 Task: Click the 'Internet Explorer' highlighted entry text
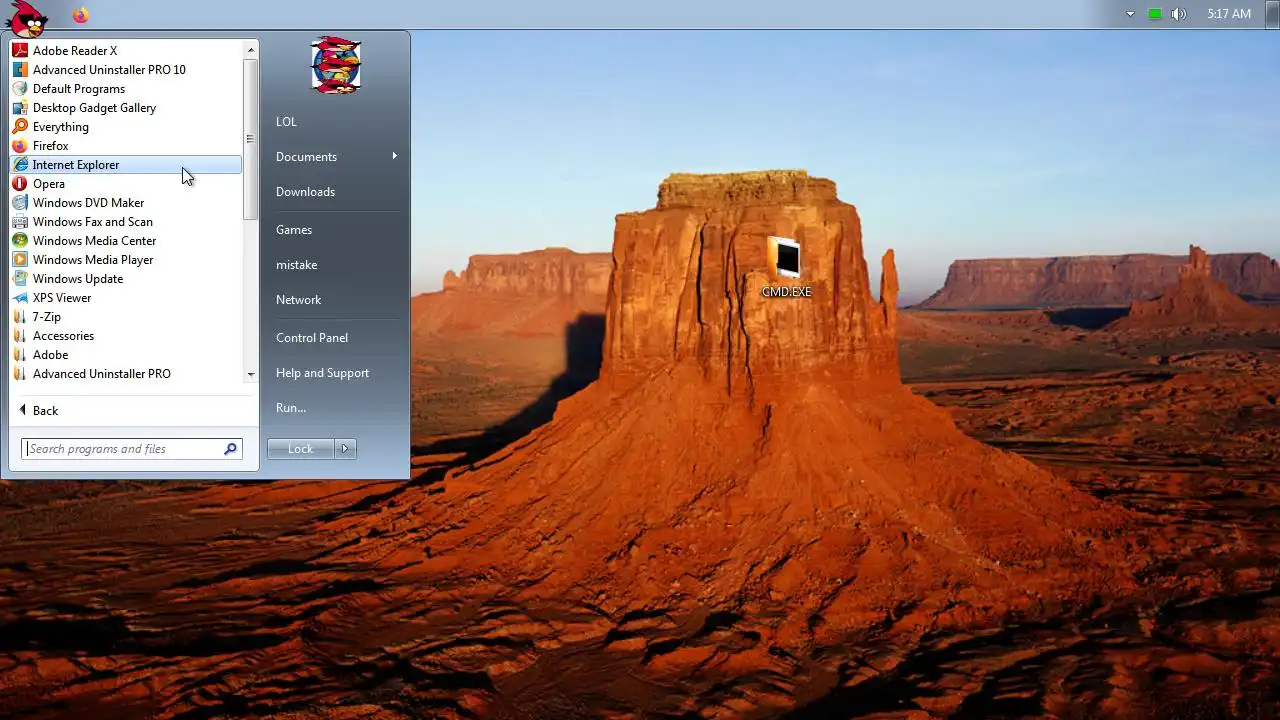pos(76,164)
